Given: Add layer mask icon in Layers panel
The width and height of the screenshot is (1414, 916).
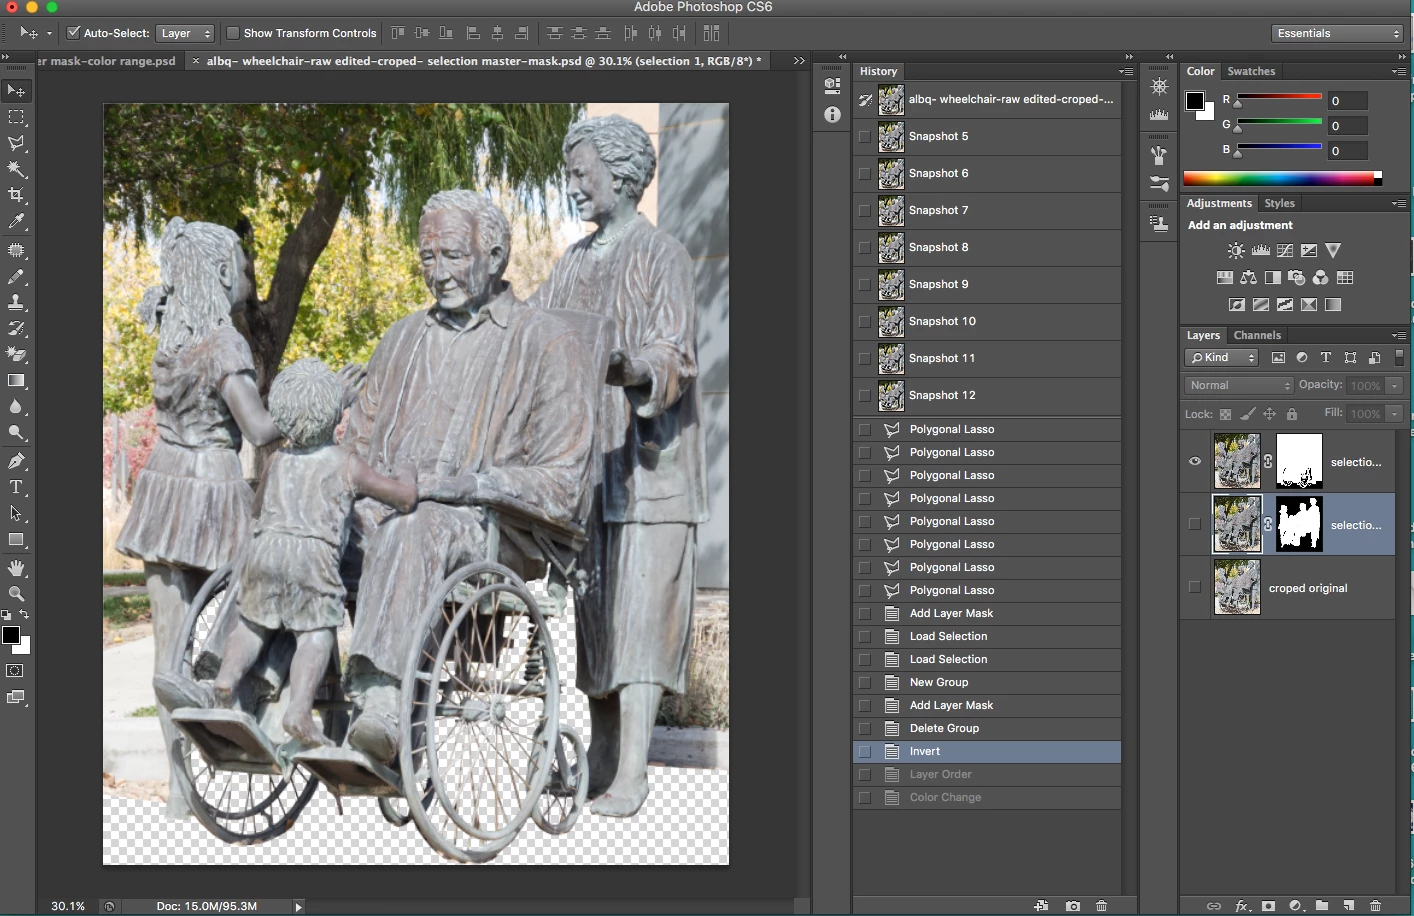Looking at the screenshot, I should (x=1268, y=906).
